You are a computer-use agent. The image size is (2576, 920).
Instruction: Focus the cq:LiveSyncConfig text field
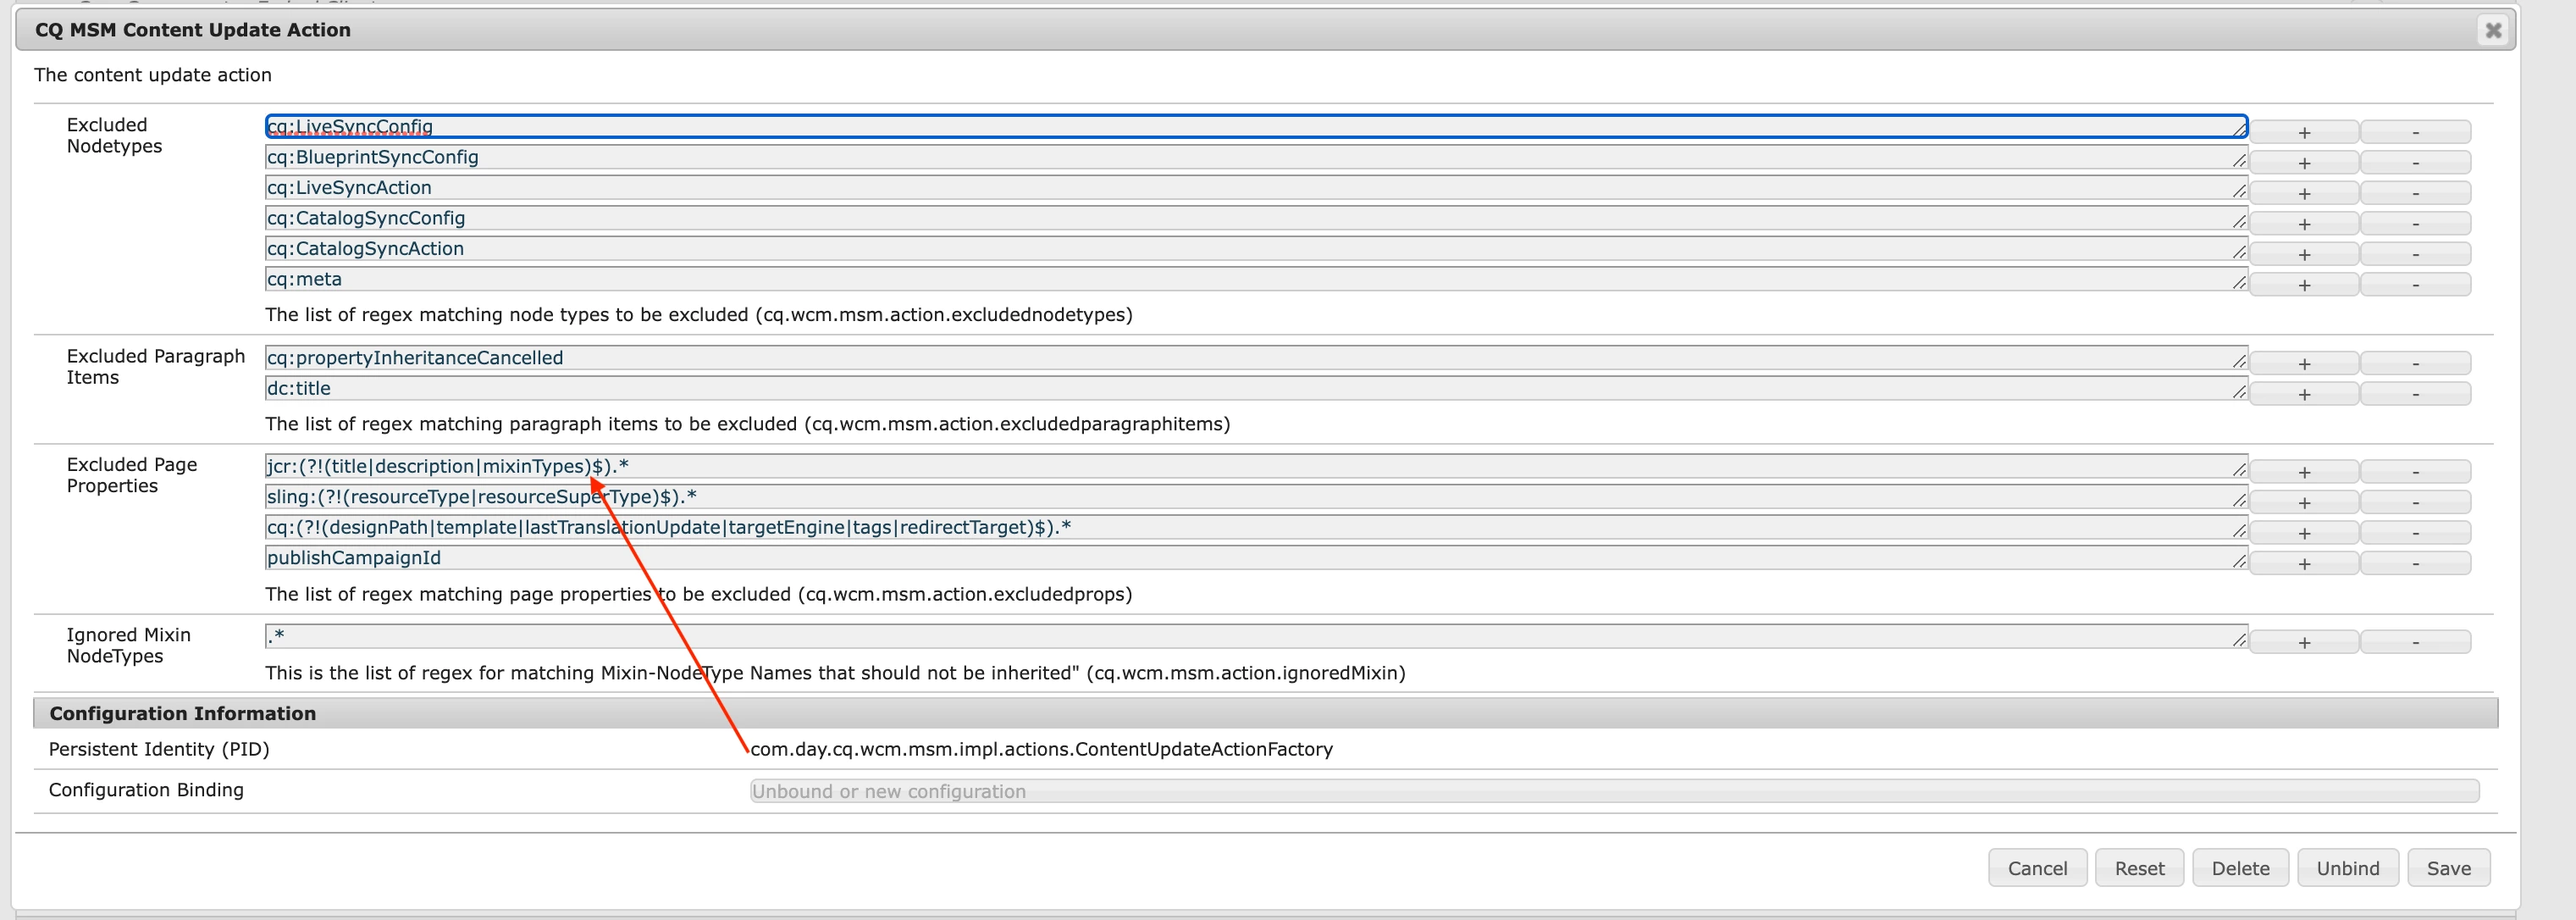(1255, 127)
